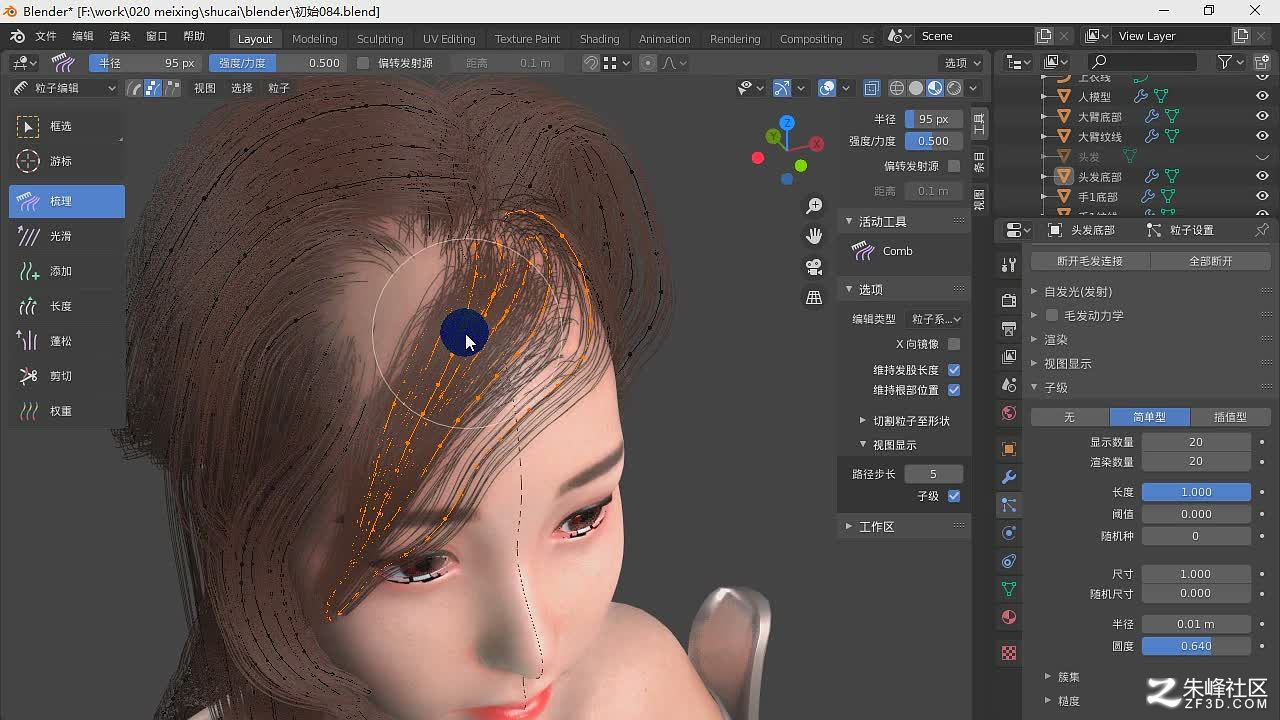1280x720 pixels.
Task: Open the 粒子 menu in viewport header
Action: tap(279, 88)
